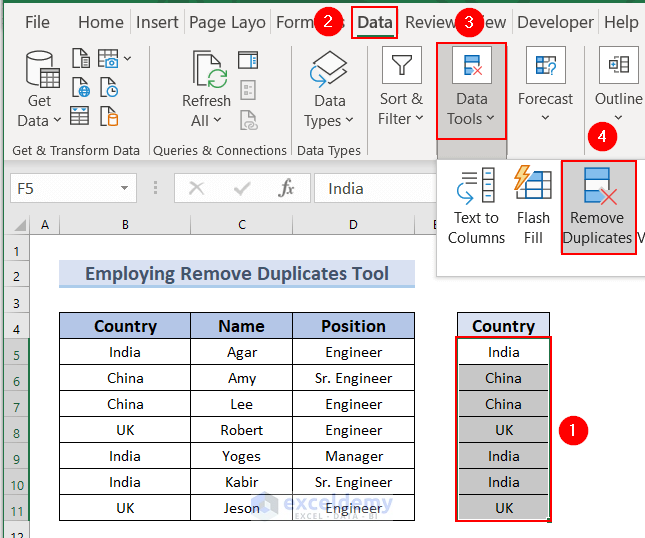Click cell containing Robert
The width and height of the screenshot is (645, 538).
click(x=241, y=430)
